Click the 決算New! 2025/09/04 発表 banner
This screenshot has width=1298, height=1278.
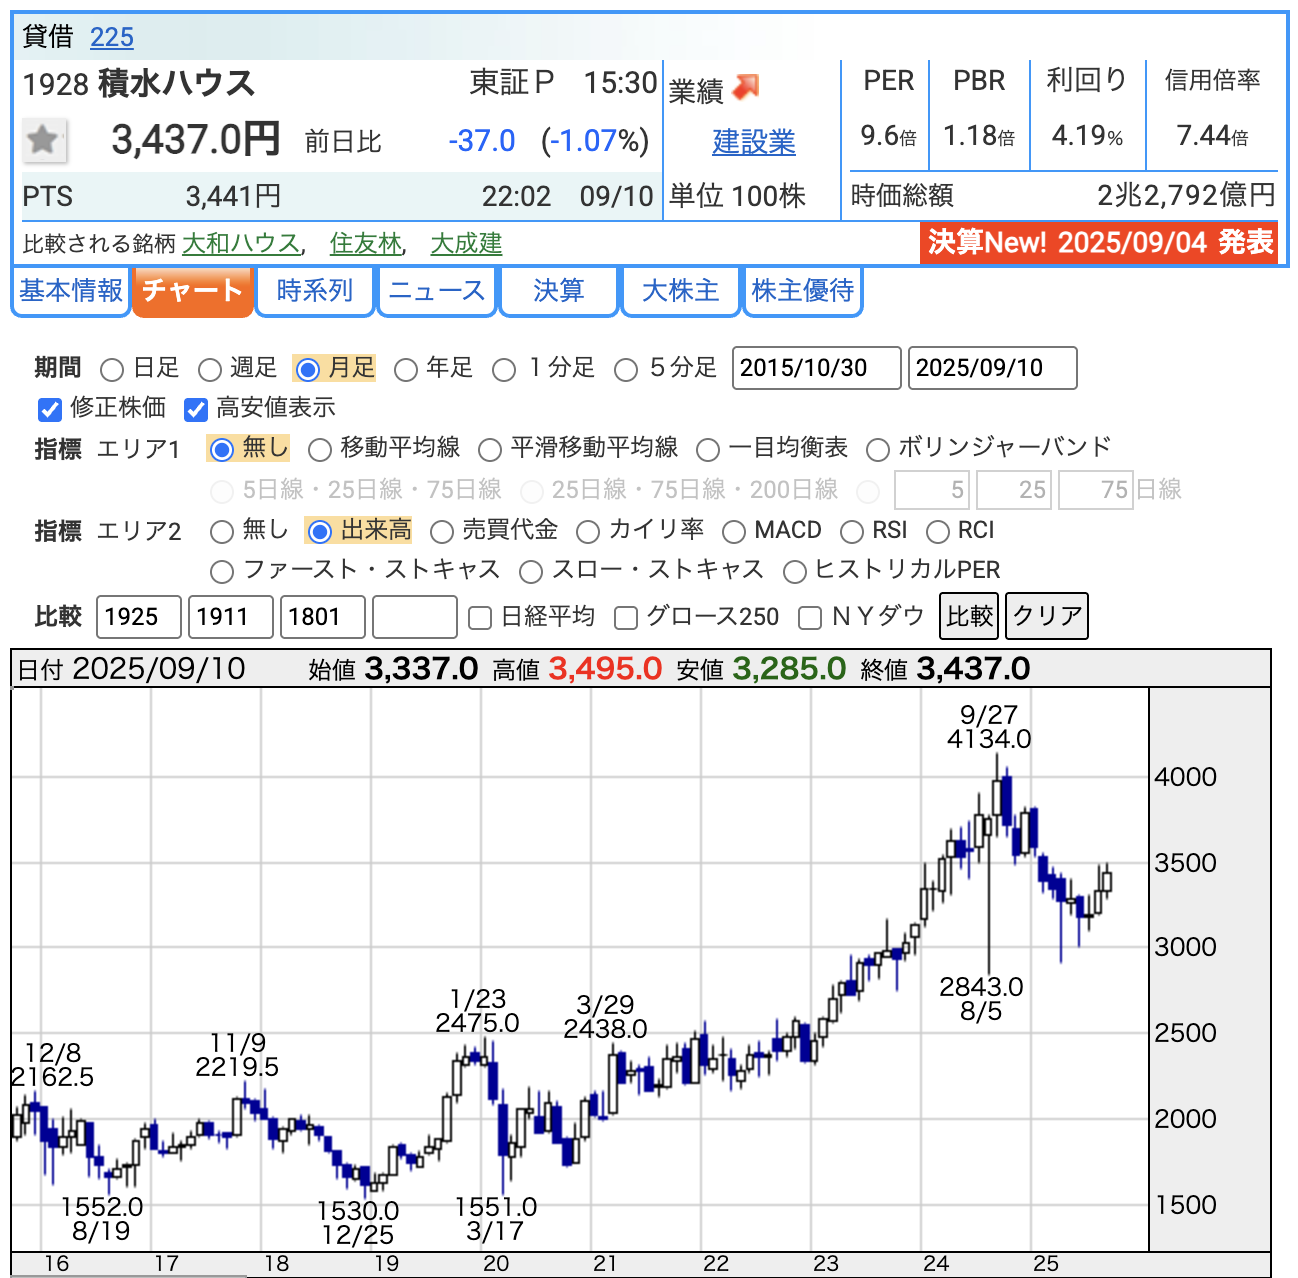click(1099, 242)
